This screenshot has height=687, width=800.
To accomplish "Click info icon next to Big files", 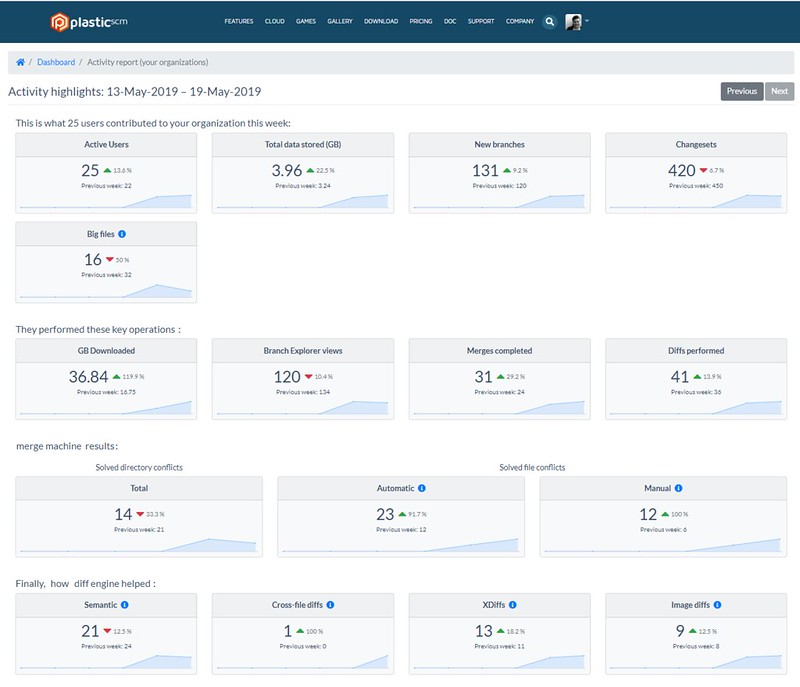I will click(121, 234).
